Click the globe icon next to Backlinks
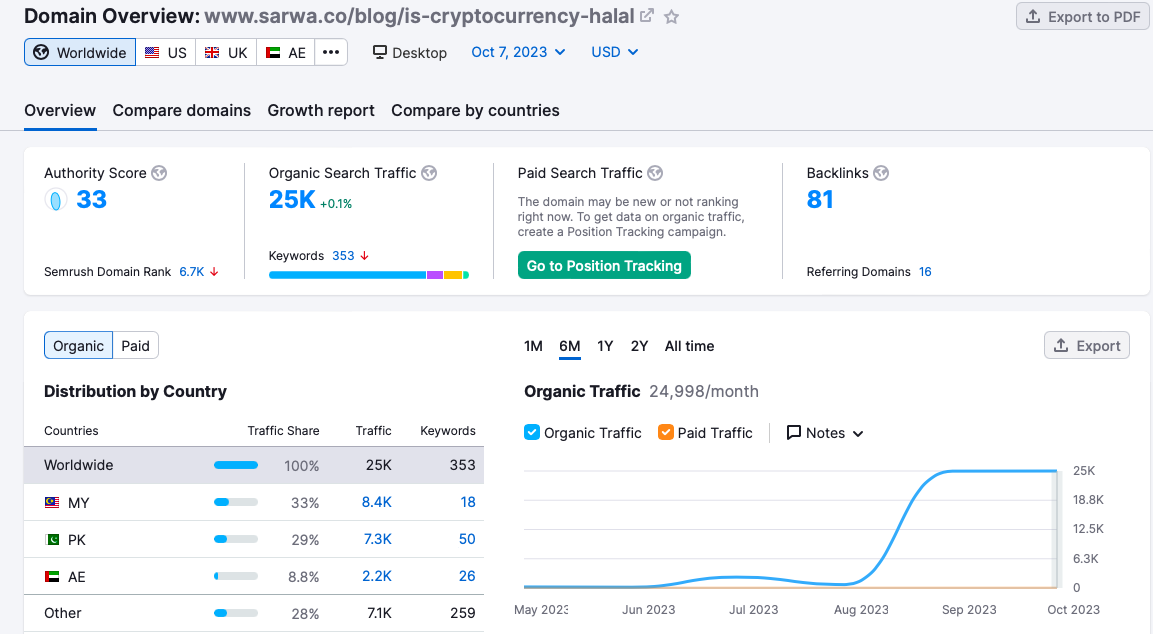The height and width of the screenshot is (634, 1153). coord(881,173)
